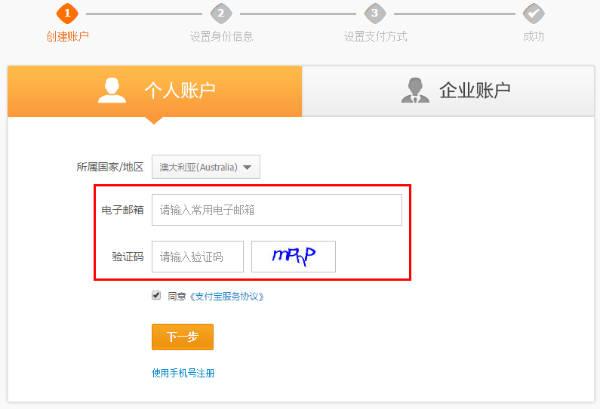Click the 设置支付方式 step label
Viewport: 600px width, 409px height.
click(x=375, y=37)
